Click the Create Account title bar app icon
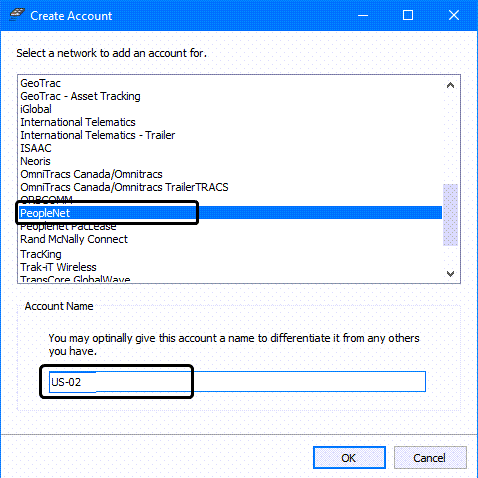The image size is (478, 478). (x=17, y=15)
